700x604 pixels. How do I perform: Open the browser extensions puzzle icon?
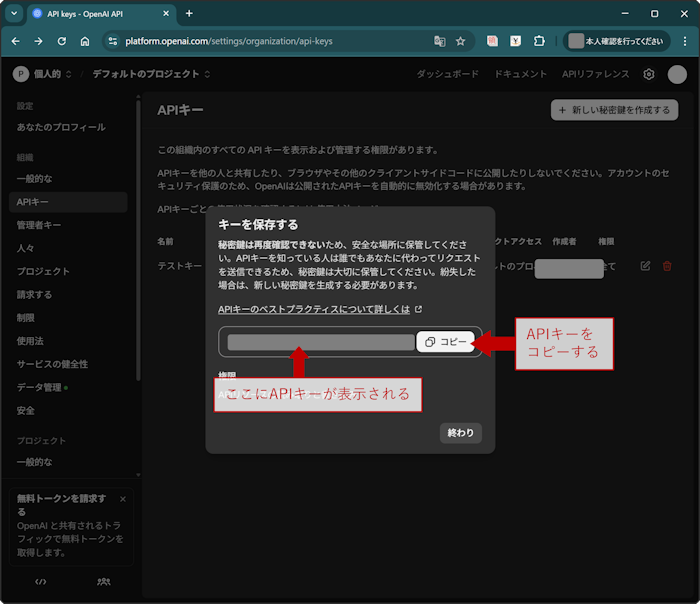click(x=539, y=41)
